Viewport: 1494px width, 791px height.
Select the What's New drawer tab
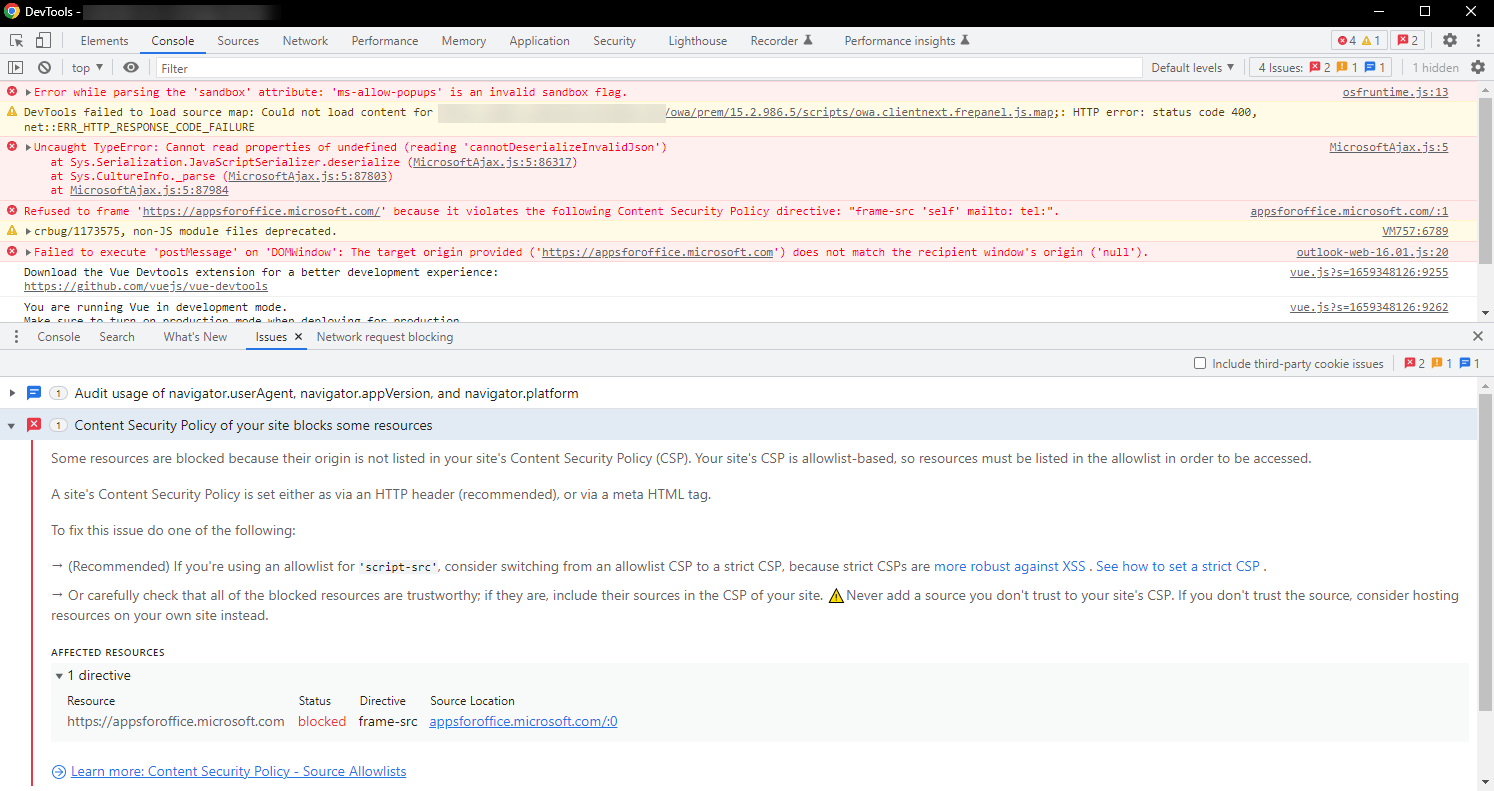point(195,337)
